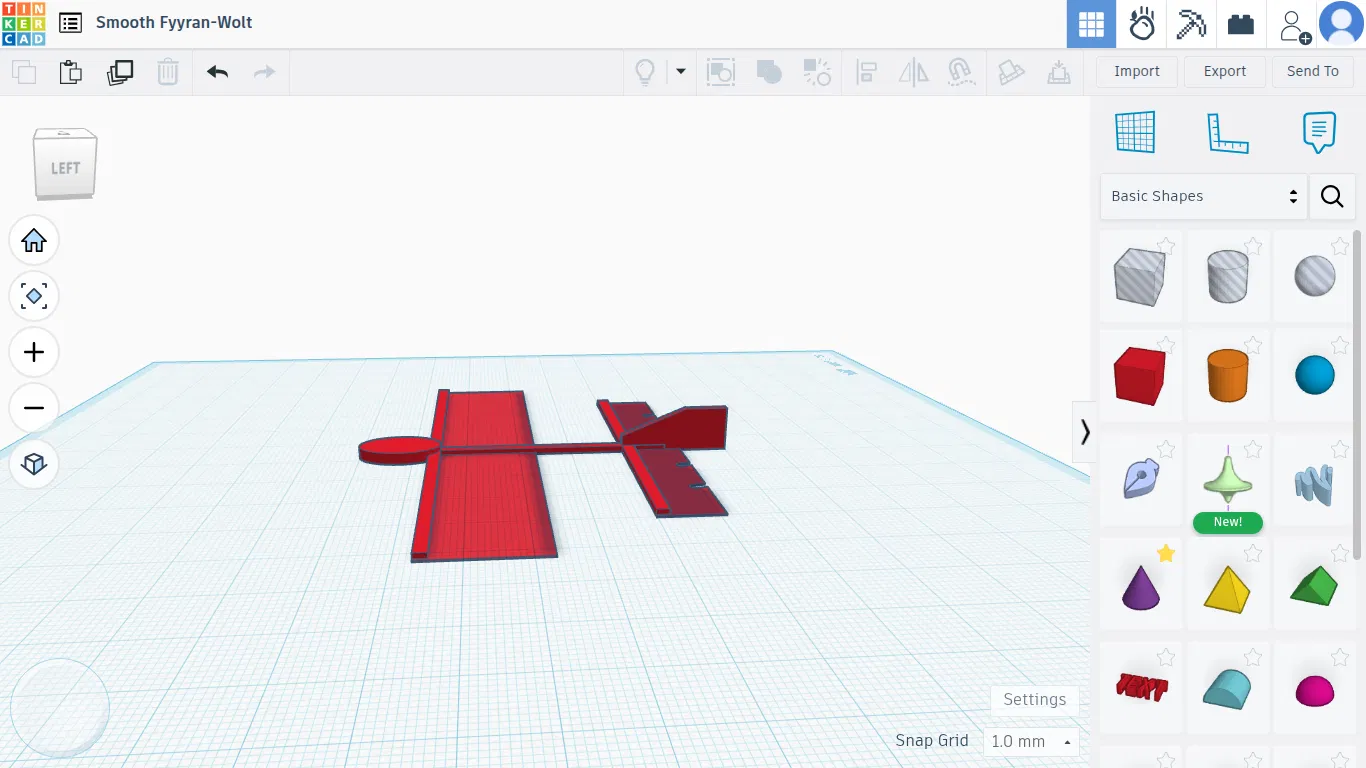This screenshot has width=1366, height=768.
Task: Favorite the yellow Pyramid star
Action: pyautogui.click(x=1253, y=554)
